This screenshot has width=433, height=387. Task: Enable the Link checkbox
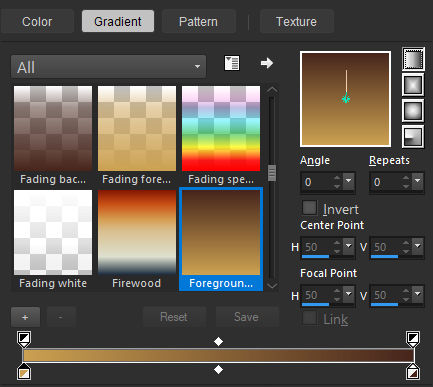point(309,318)
